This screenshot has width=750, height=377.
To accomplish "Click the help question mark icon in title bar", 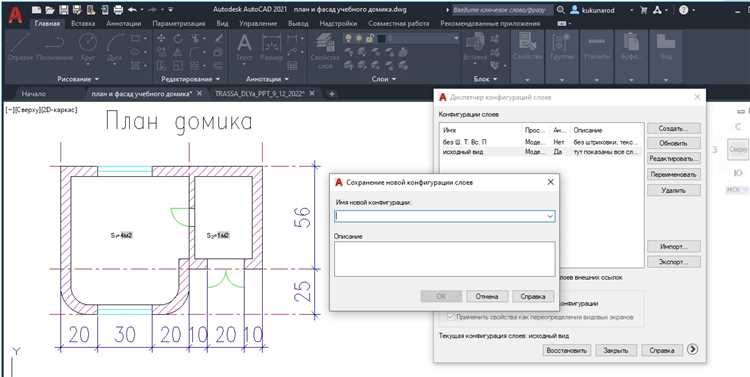I will pos(684,10).
